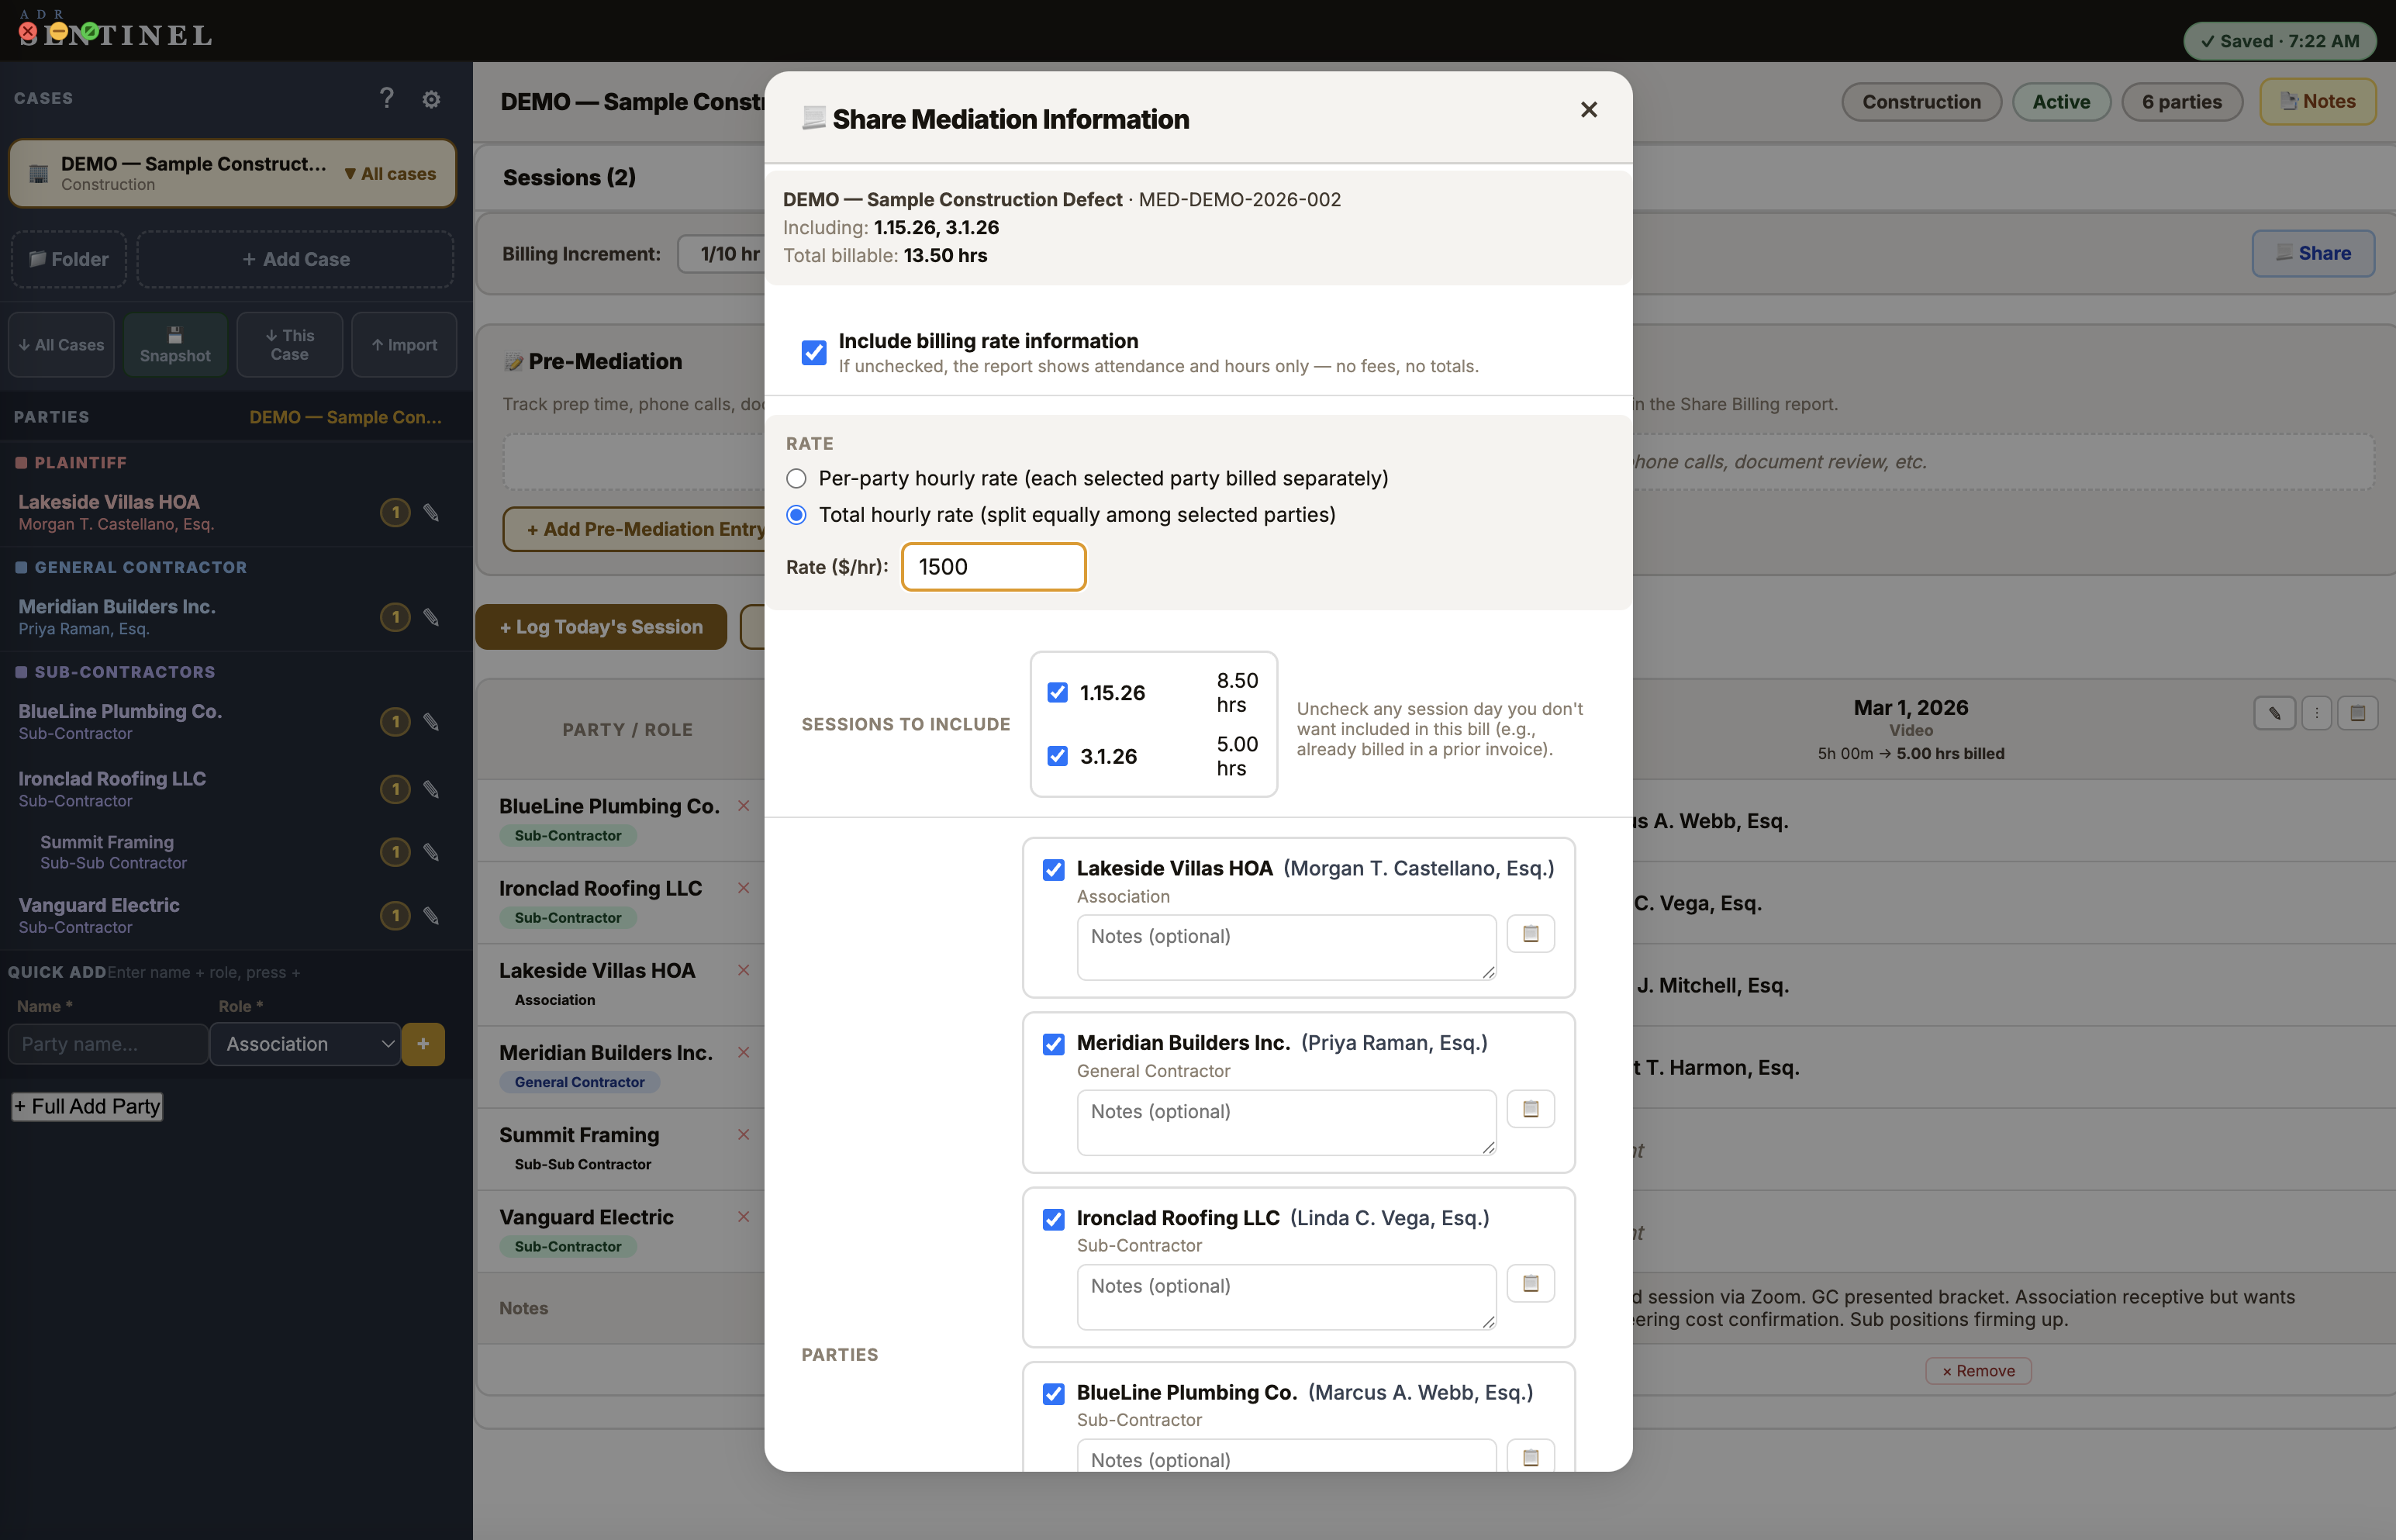This screenshot has height=1540, width=2396.
Task: Remove Summit Framing row with red X
Action: point(743,1134)
